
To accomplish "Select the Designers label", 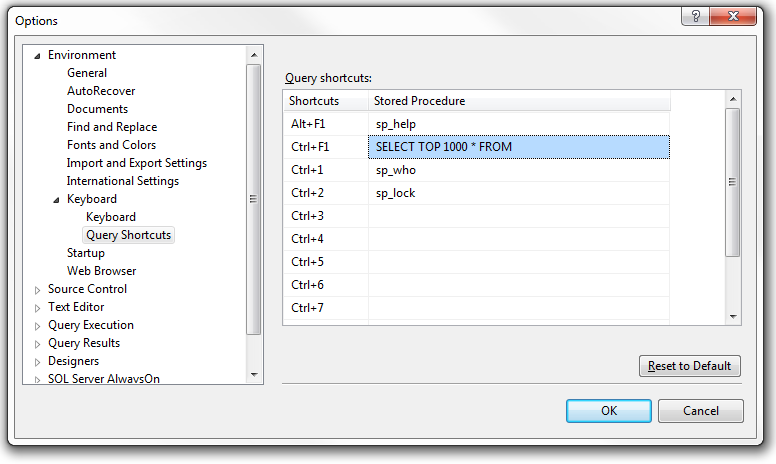I will pyautogui.click(x=73, y=361).
